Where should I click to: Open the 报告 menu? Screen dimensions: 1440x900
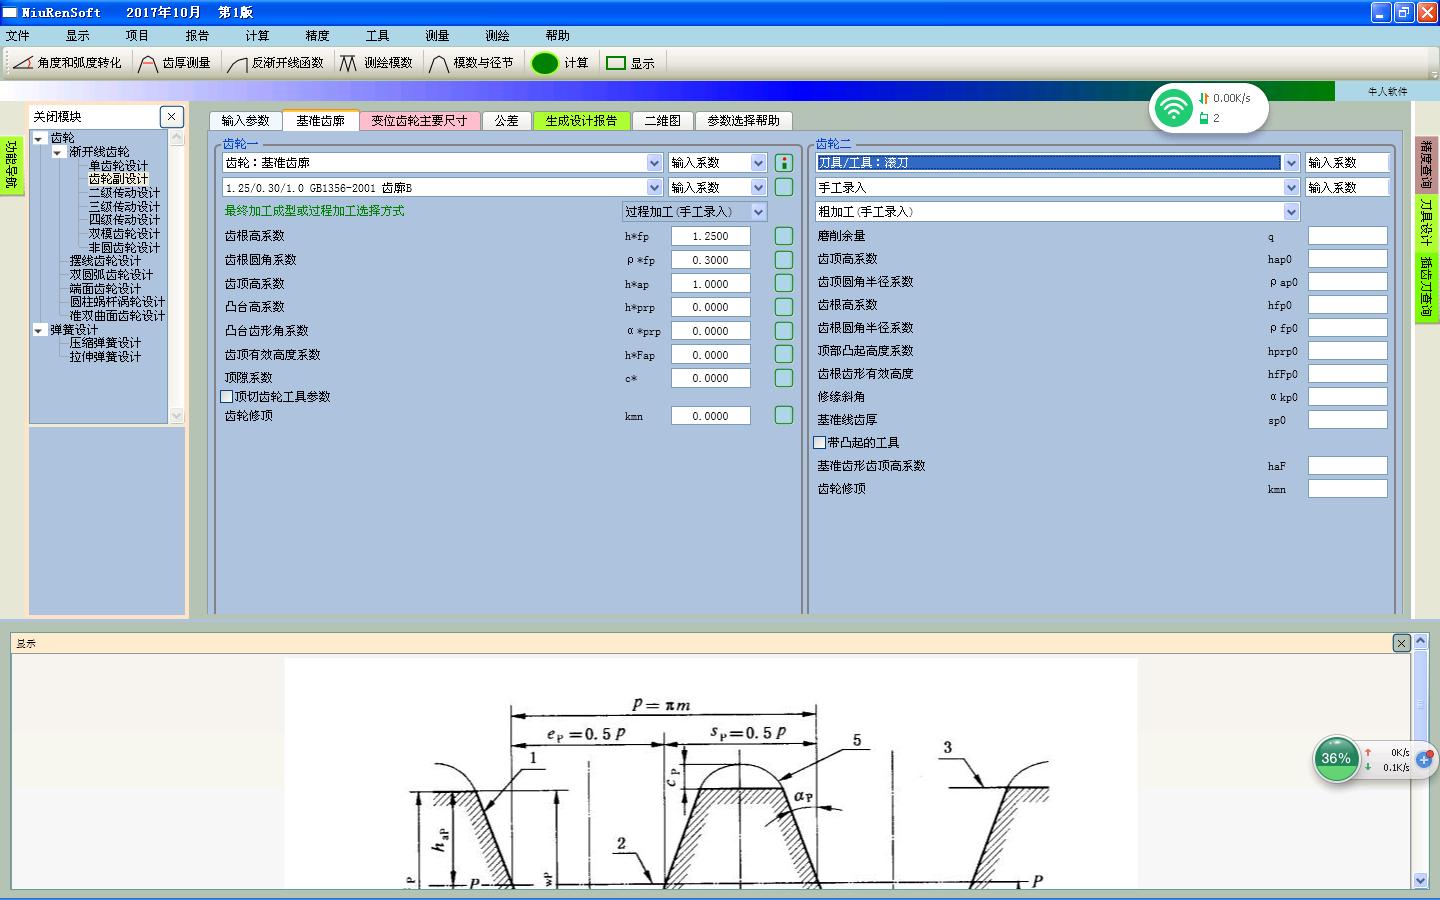[197, 35]
